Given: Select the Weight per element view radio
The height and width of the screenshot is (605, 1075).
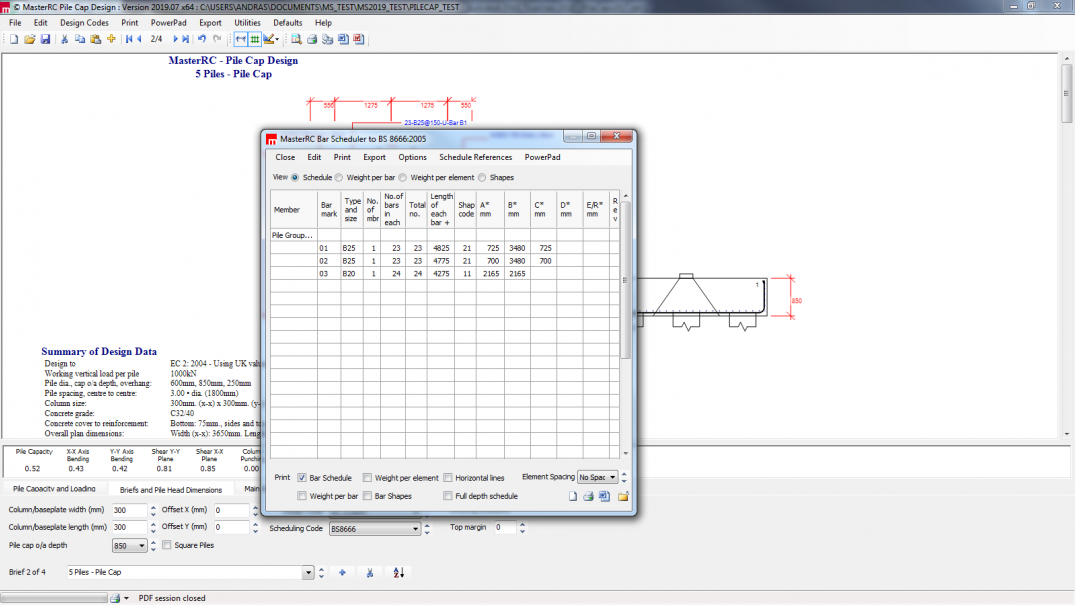Looking at the screenshot, I should tap(402, 178).
